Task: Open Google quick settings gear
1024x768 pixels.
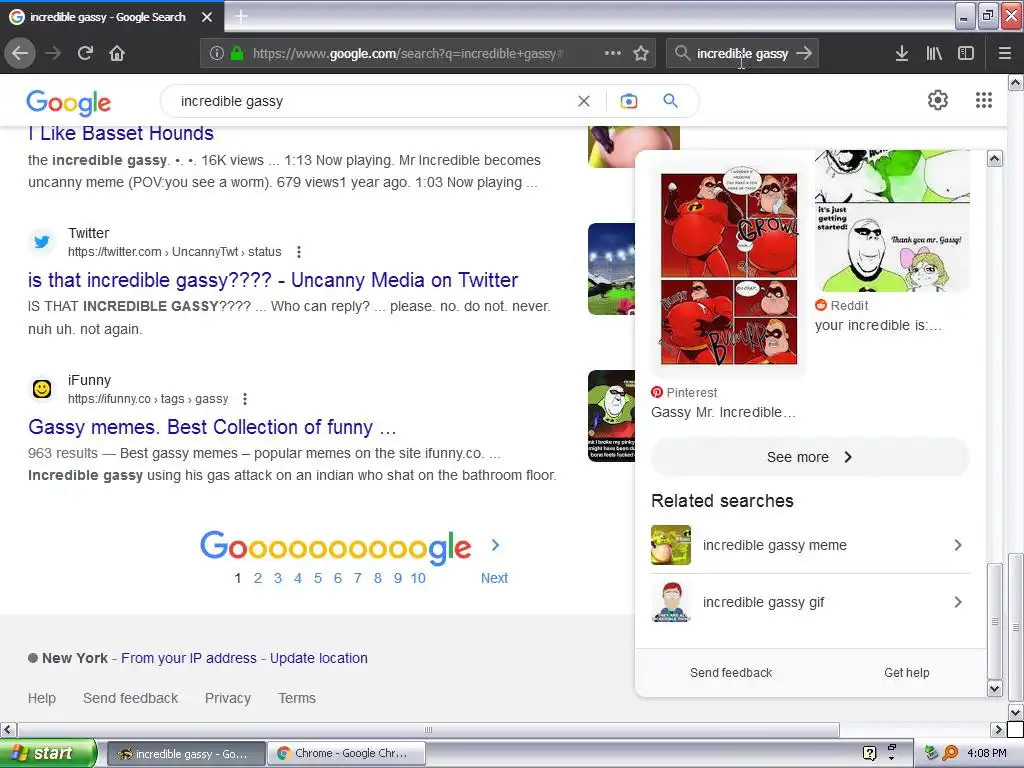Action: 938,100
